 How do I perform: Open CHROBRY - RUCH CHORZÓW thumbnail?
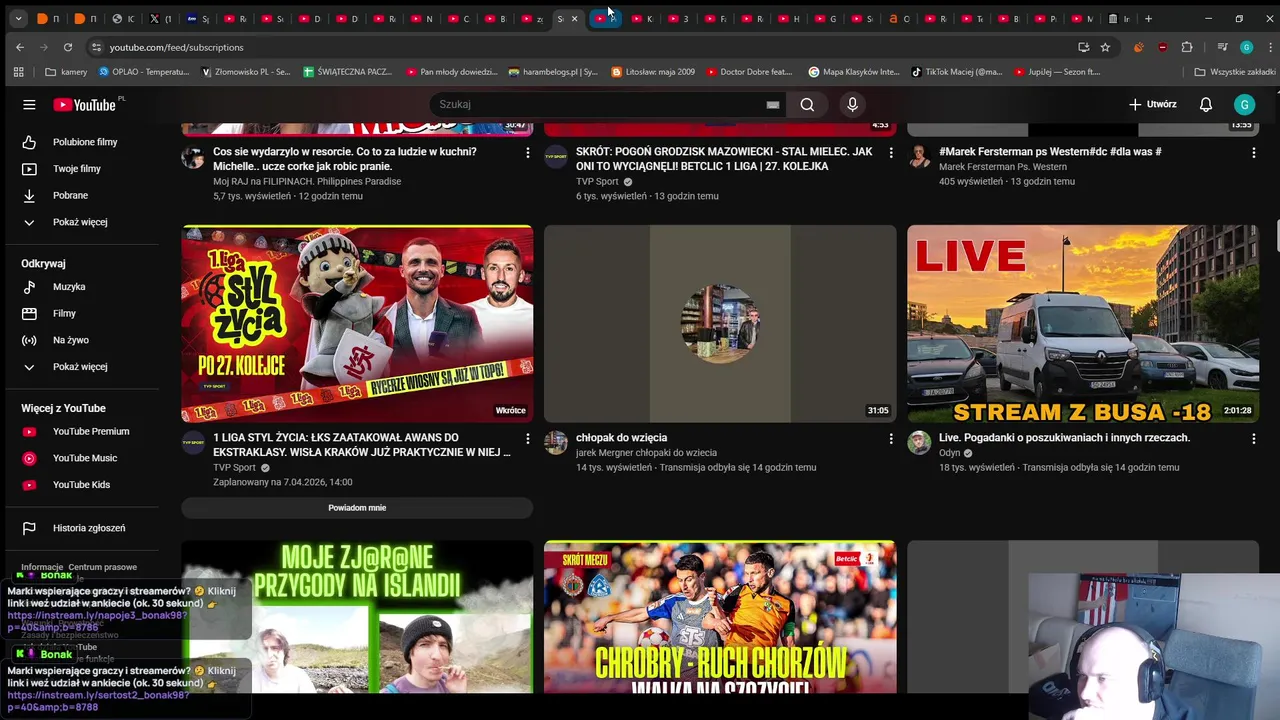[720, 617]
